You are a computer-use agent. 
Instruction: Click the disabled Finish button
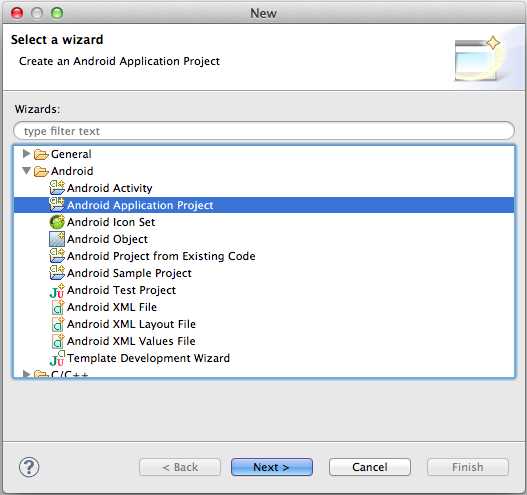pos(468,467)
